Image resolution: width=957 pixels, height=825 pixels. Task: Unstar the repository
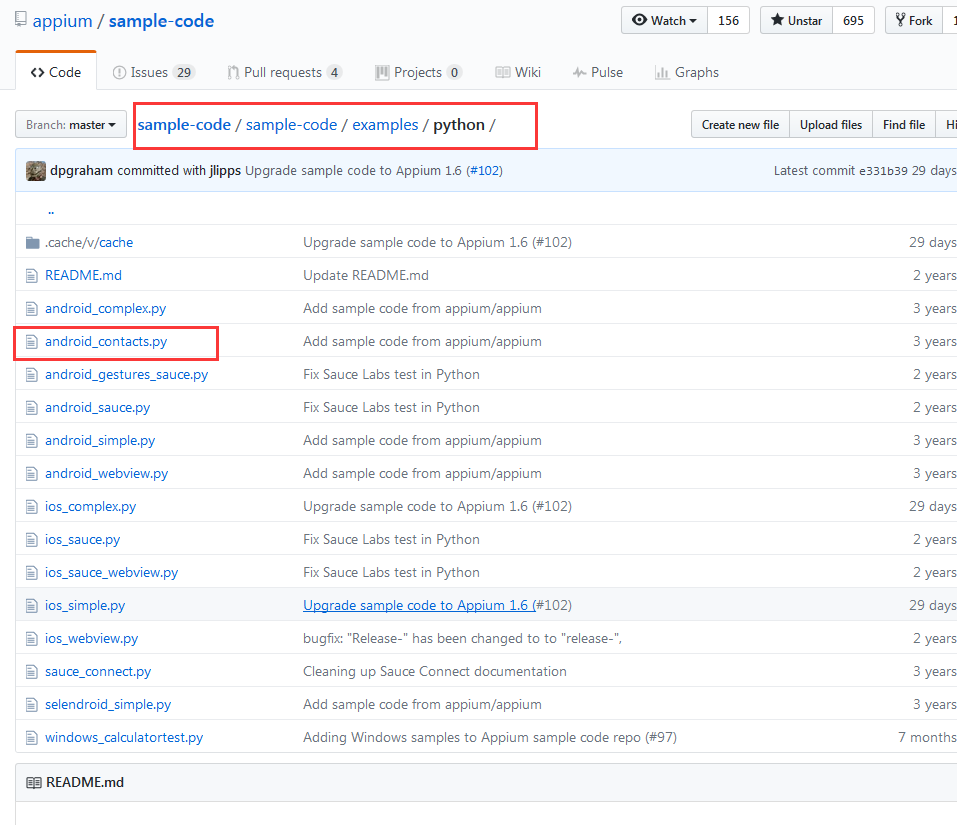(x=796, y=20)
